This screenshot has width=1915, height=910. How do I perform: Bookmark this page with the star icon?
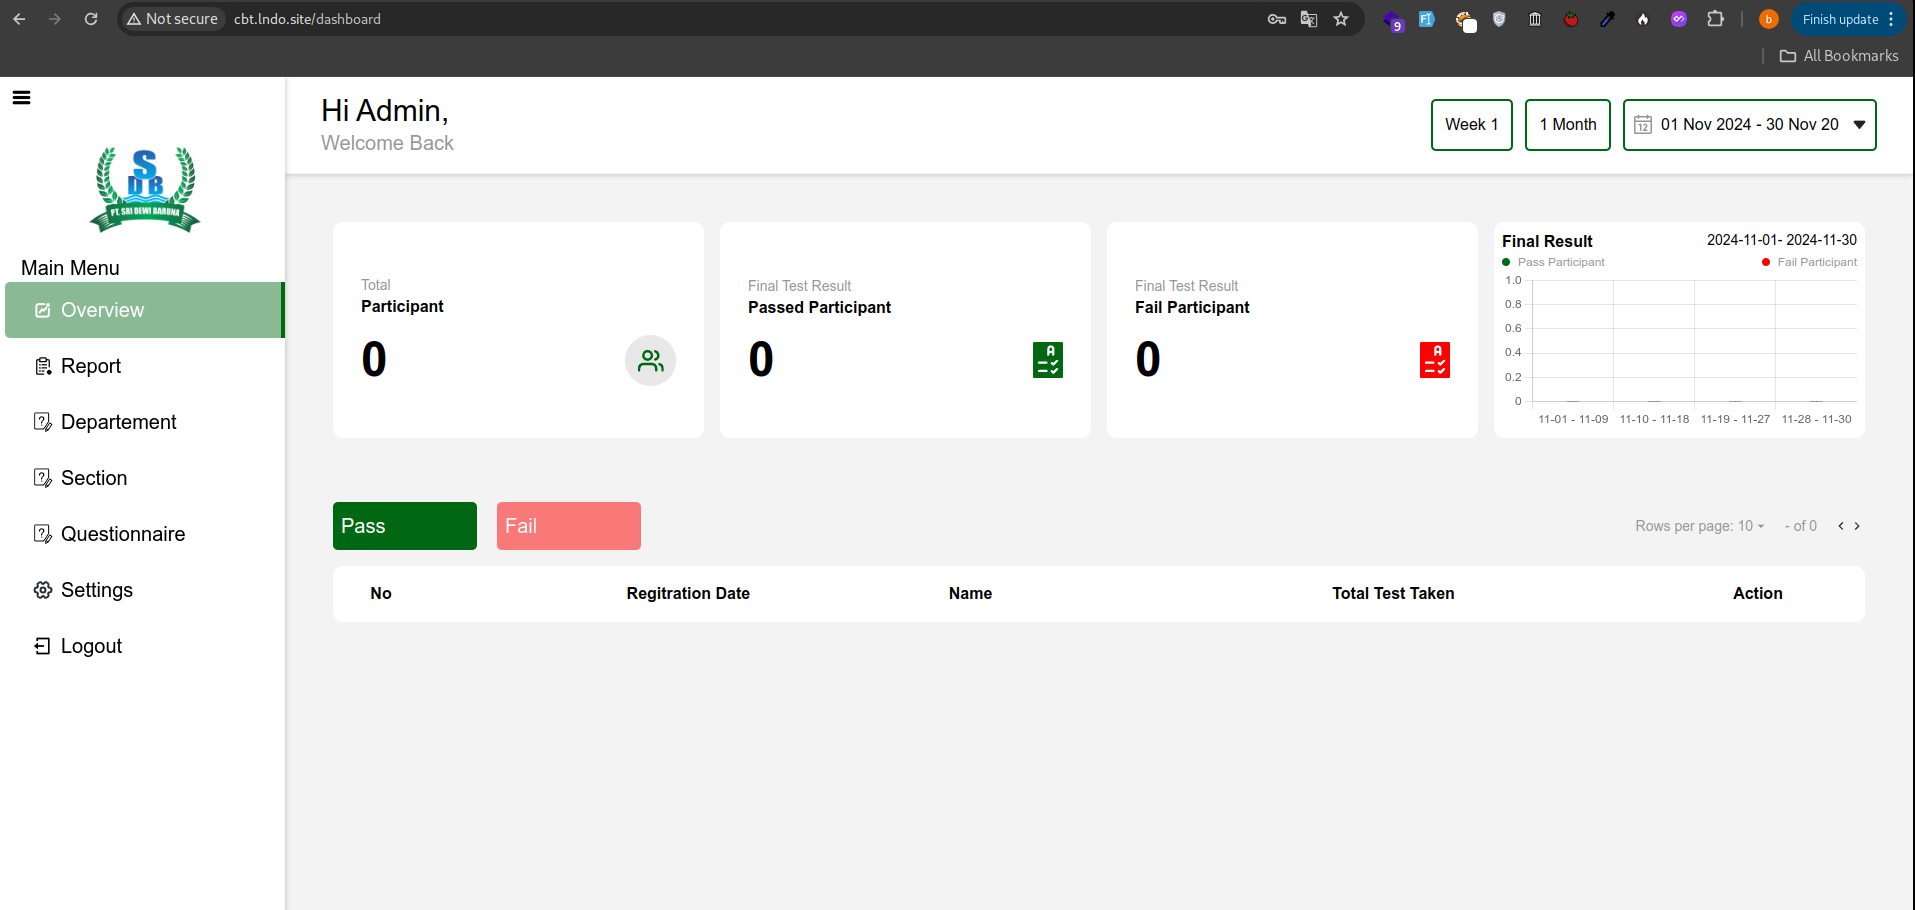coord(1341,19)
